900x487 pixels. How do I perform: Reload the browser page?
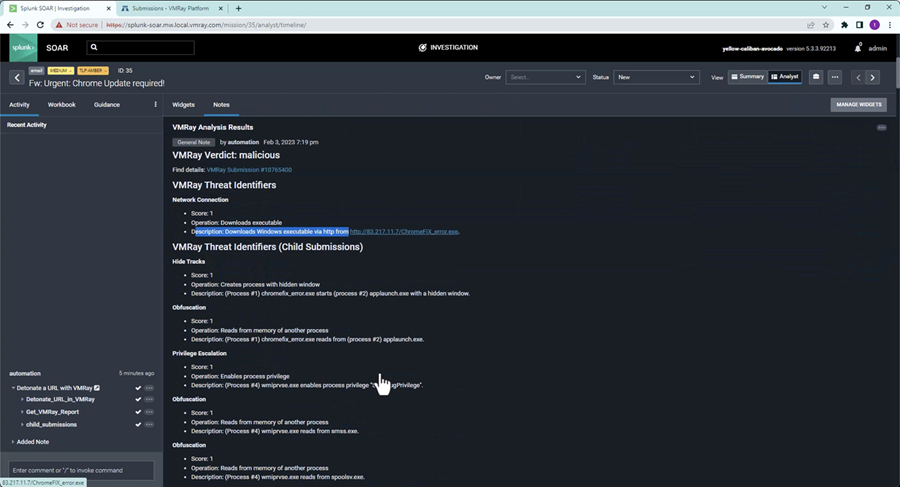tap(40, 25)
